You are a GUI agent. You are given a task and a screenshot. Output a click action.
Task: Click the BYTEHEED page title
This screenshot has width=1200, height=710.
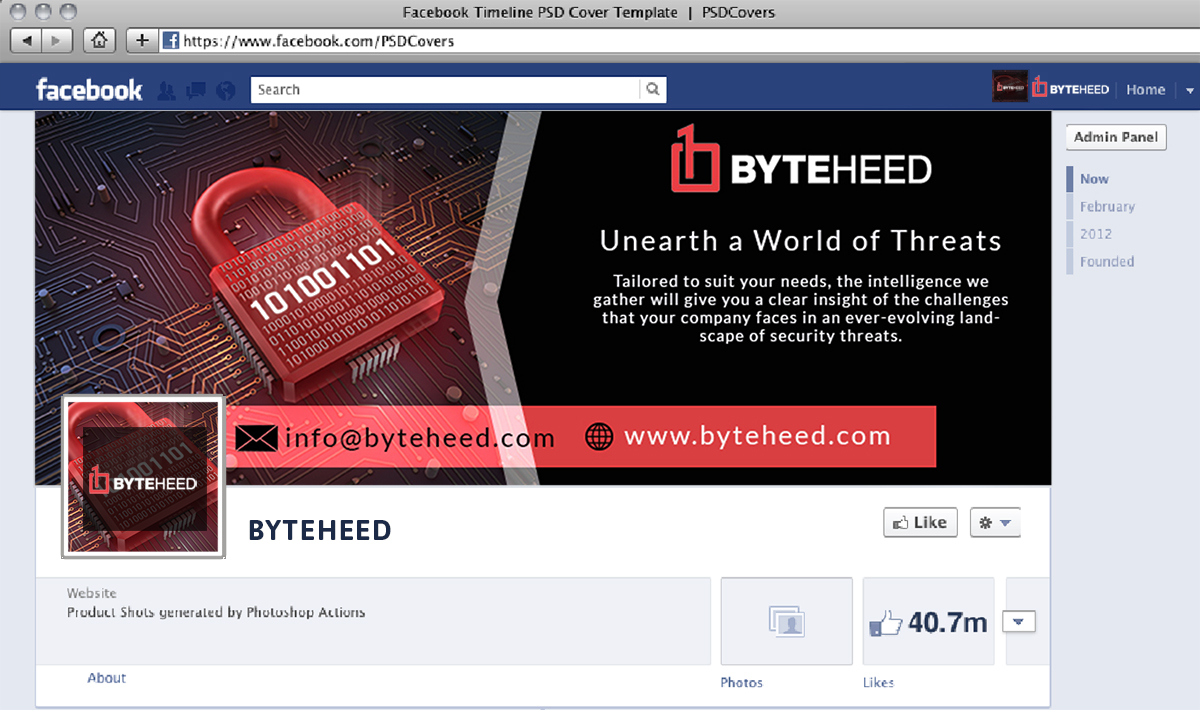click(320, 530)
